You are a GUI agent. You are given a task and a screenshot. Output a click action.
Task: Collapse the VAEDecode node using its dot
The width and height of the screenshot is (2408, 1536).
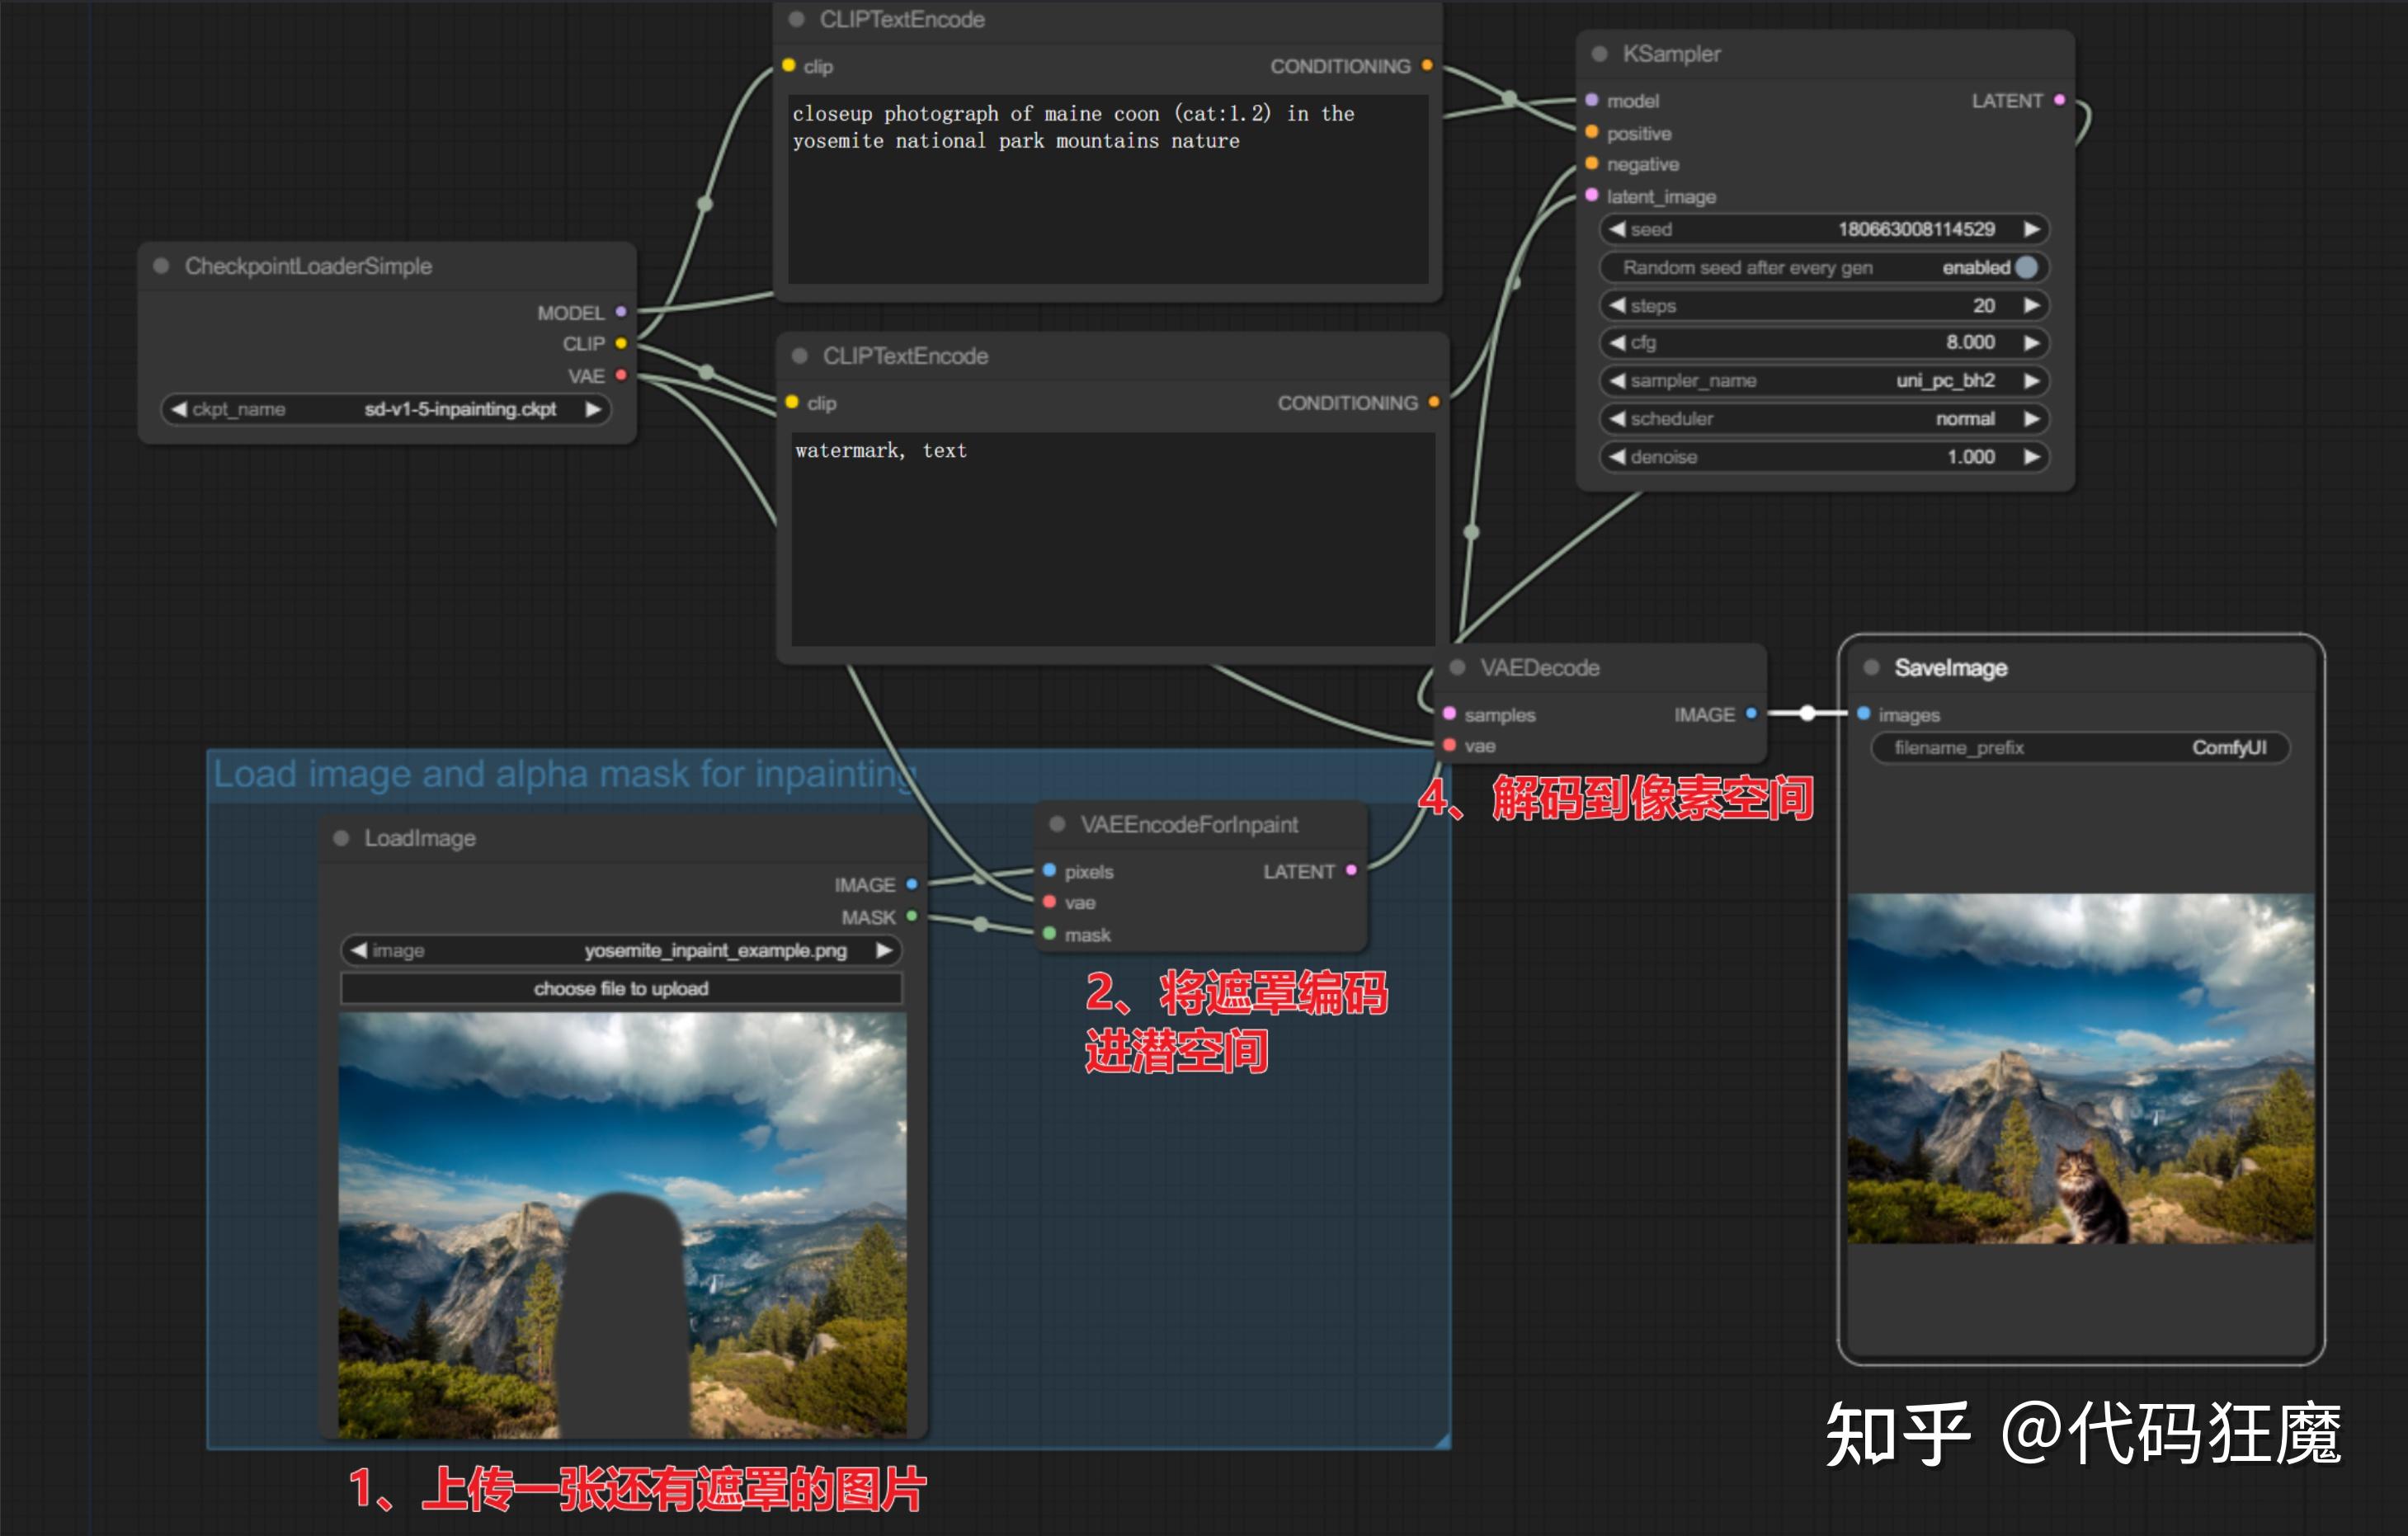(x=1457, y=667)
